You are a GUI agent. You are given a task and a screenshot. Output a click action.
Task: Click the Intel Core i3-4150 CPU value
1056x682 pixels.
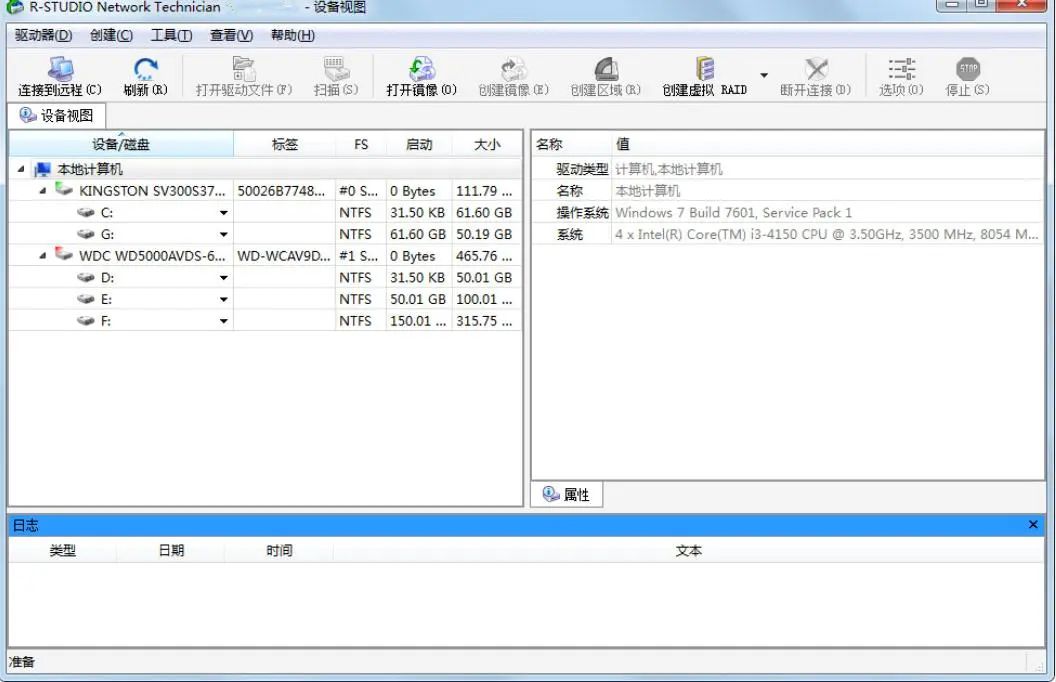(x=826, y=234)
